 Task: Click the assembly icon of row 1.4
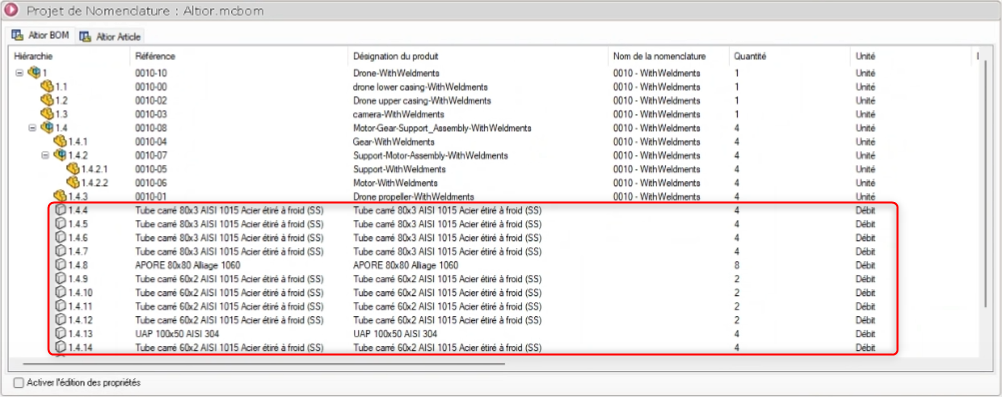47,128
